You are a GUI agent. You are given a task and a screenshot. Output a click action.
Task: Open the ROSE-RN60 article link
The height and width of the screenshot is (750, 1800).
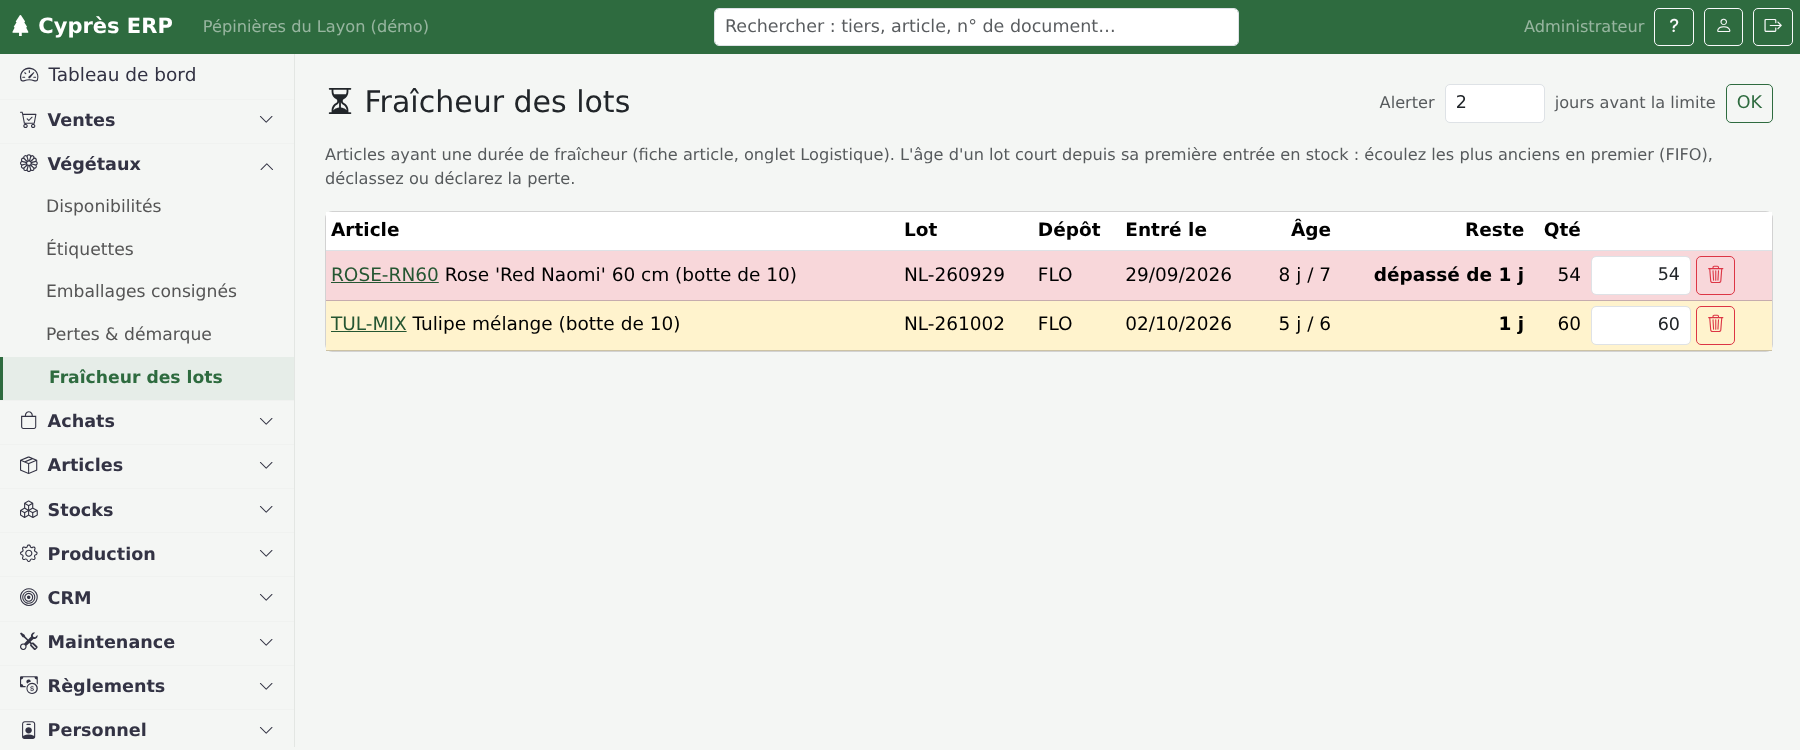[385, 275]
